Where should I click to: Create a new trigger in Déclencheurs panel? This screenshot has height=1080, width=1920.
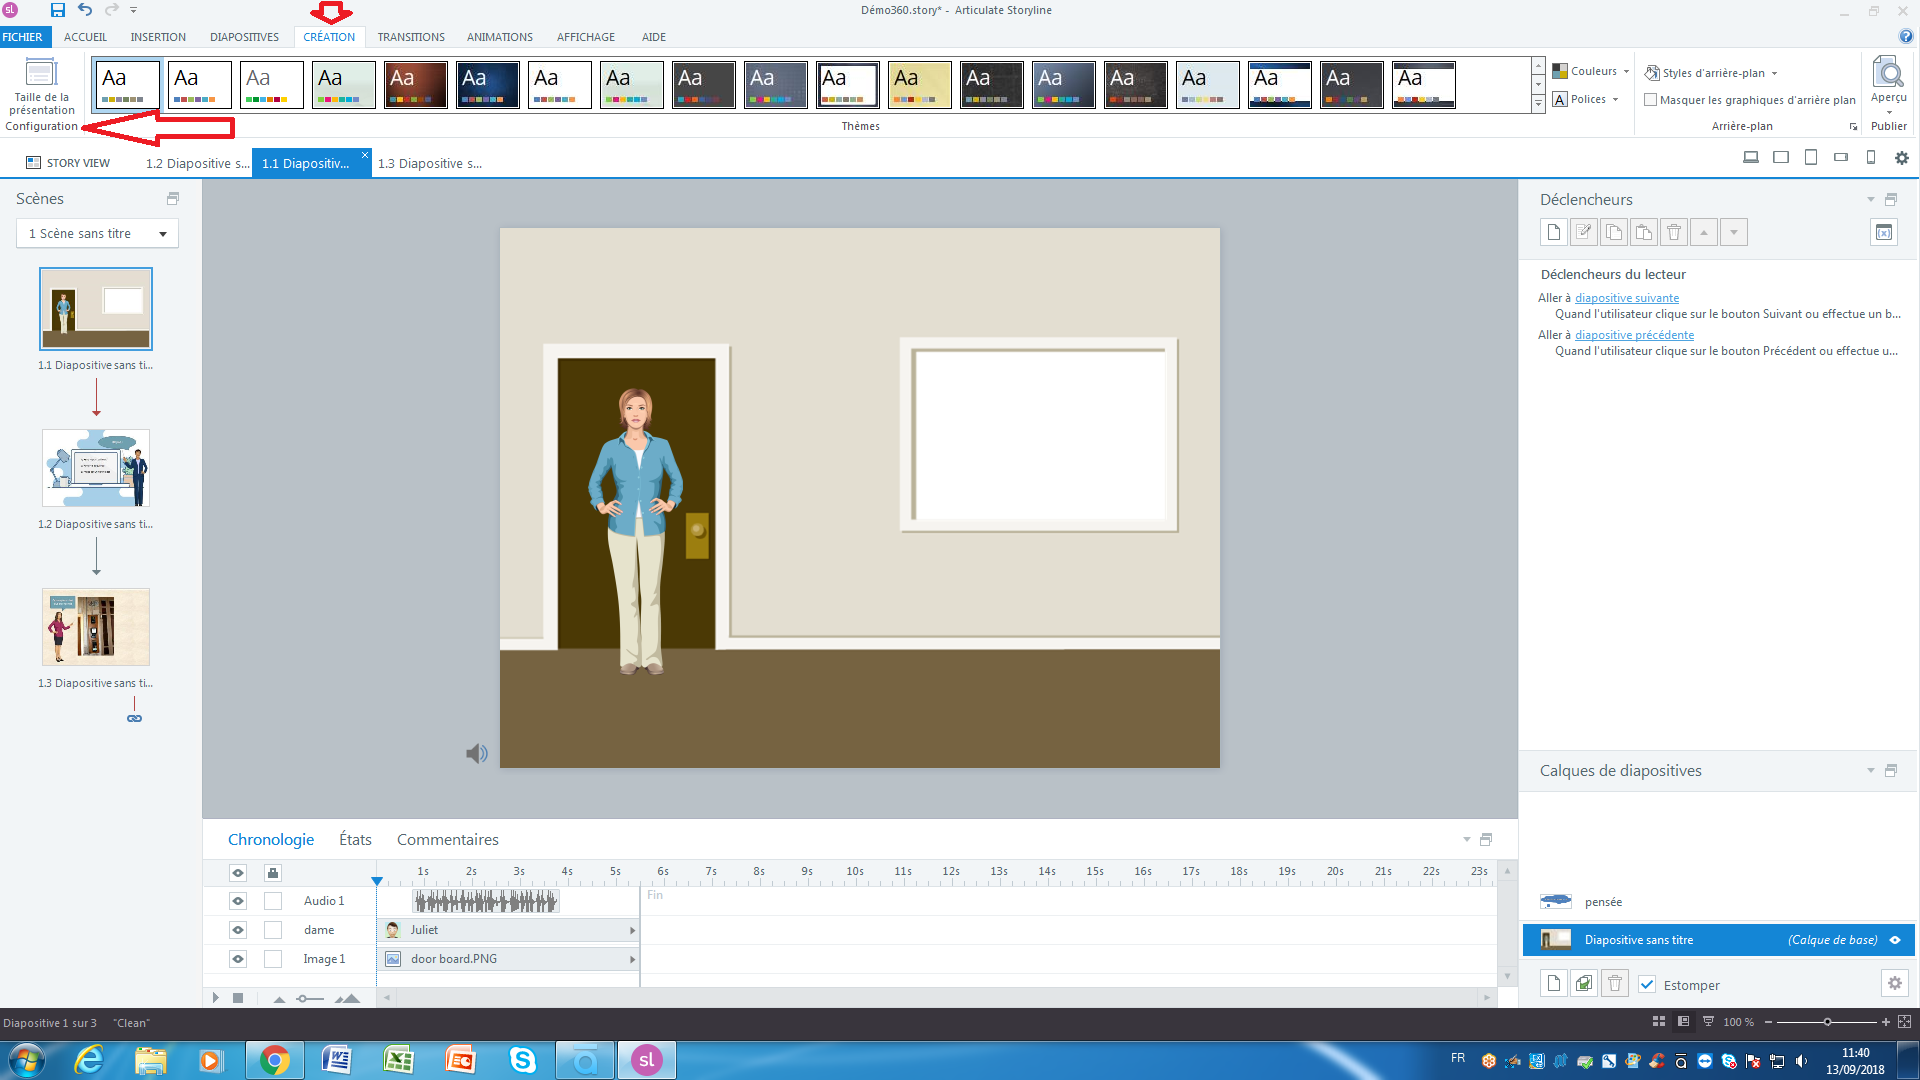click(1553, 232)
